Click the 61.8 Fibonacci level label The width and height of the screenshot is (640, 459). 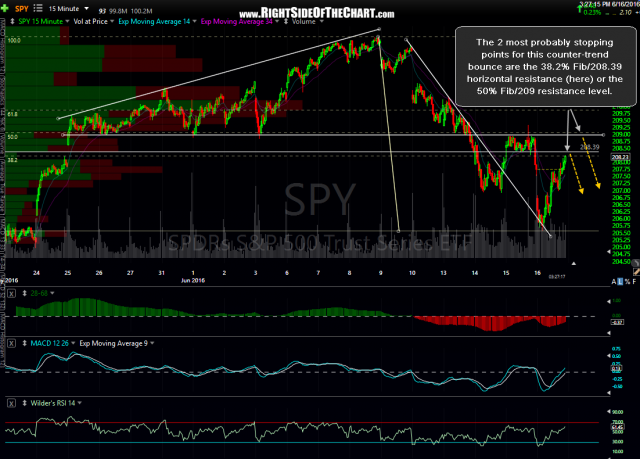12,115
